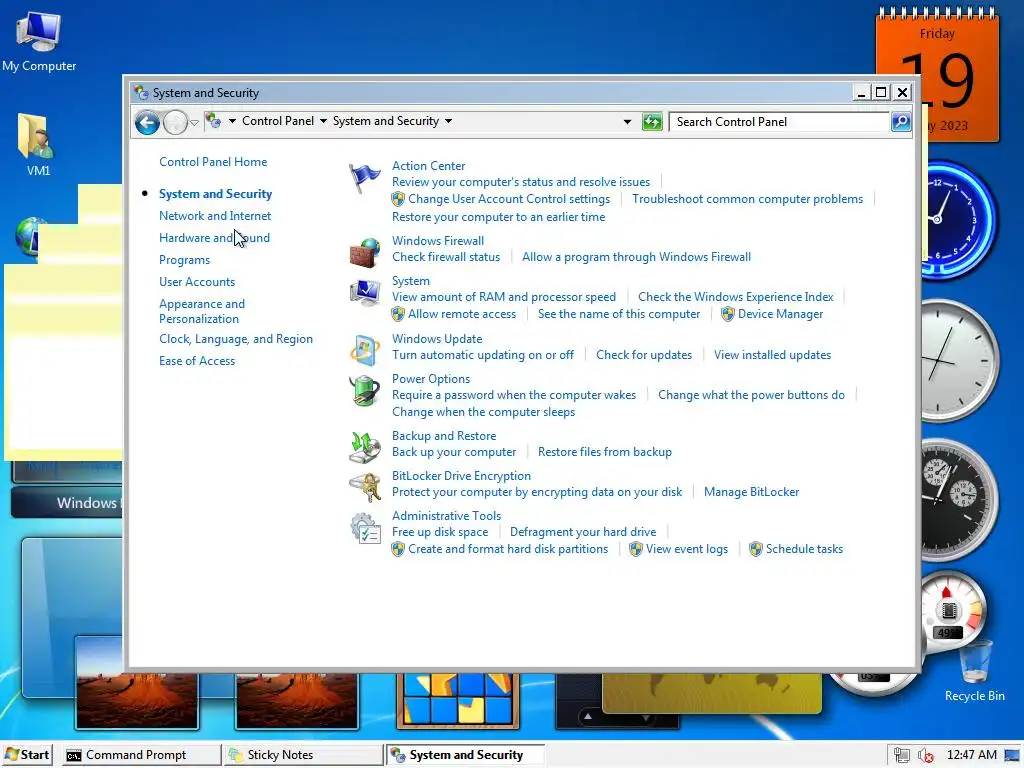Click the Allow remote access link
Screen dimensions: 1024x768
click(462, 314)
